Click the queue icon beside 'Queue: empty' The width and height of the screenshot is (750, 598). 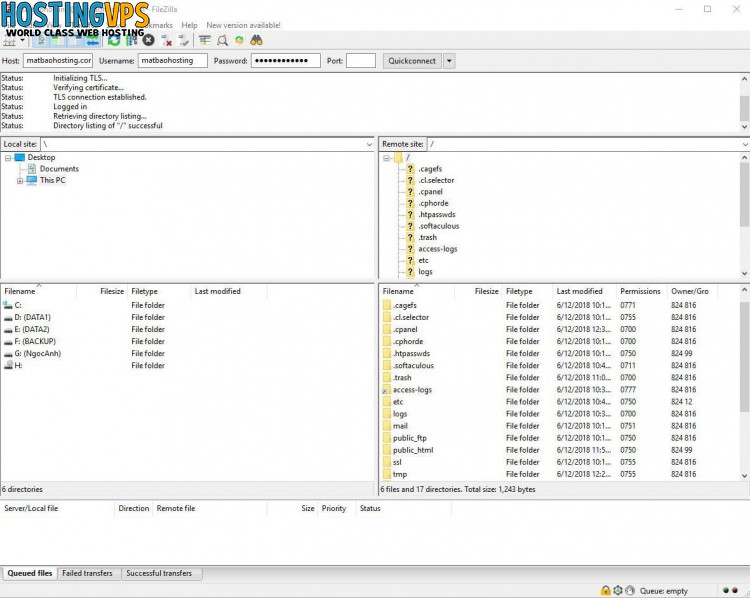[x=630, y=590]
